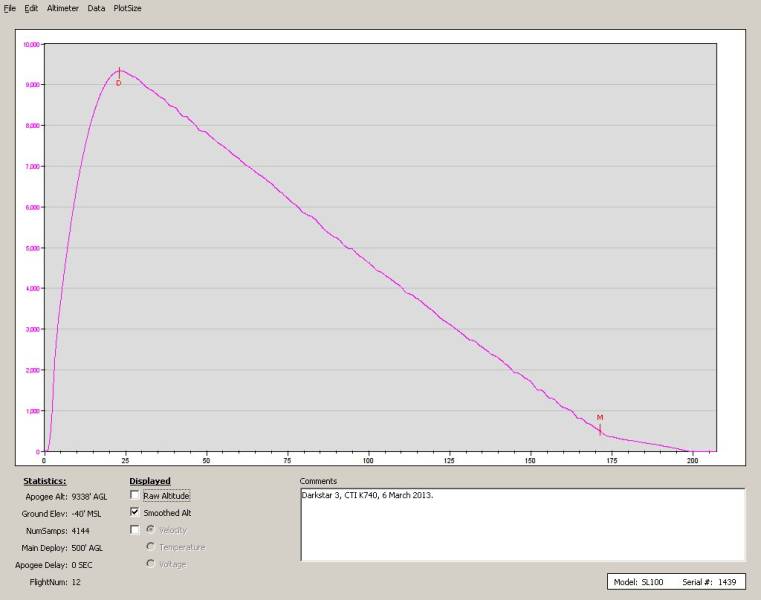Screen dimensions: 761x600
Task: Open the PlotSize menu
Action: pyautogui.click(x=127, y=7)
